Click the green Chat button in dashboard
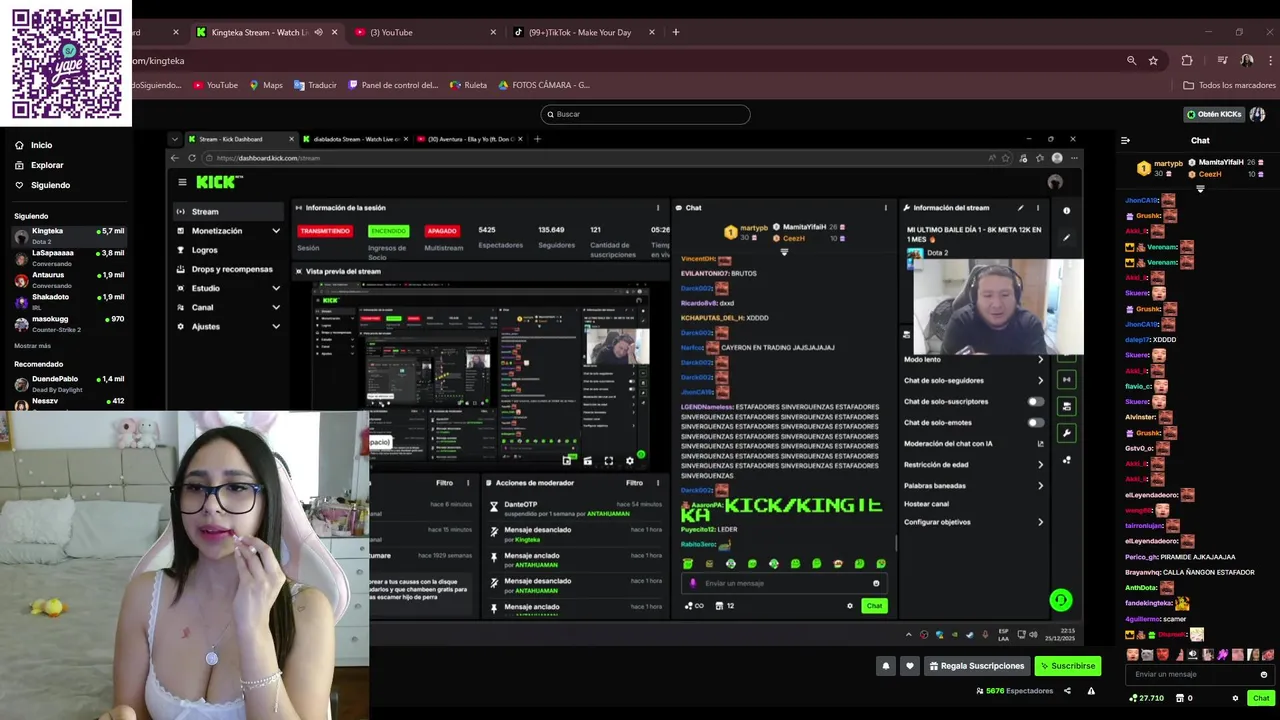Image resolution: width=1280 pixels, height=720 pixels. 874,605
